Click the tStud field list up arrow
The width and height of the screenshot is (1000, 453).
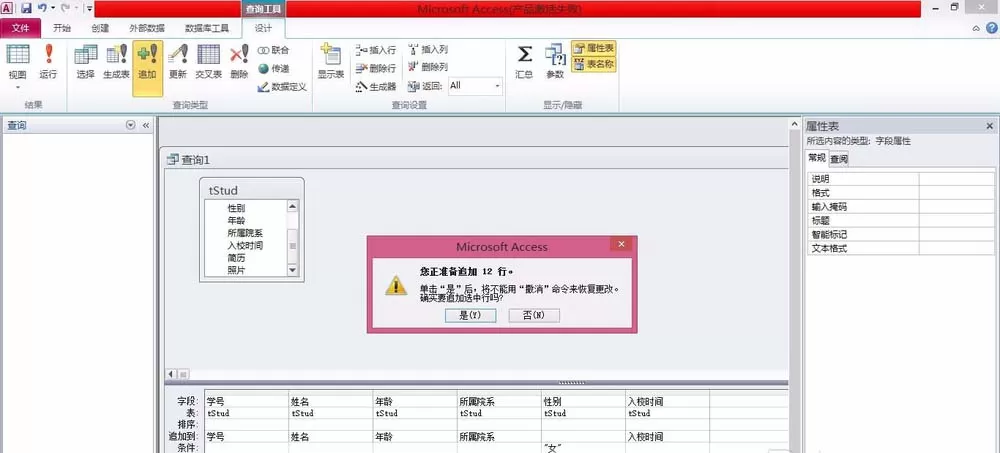click(x=293, y=206)
